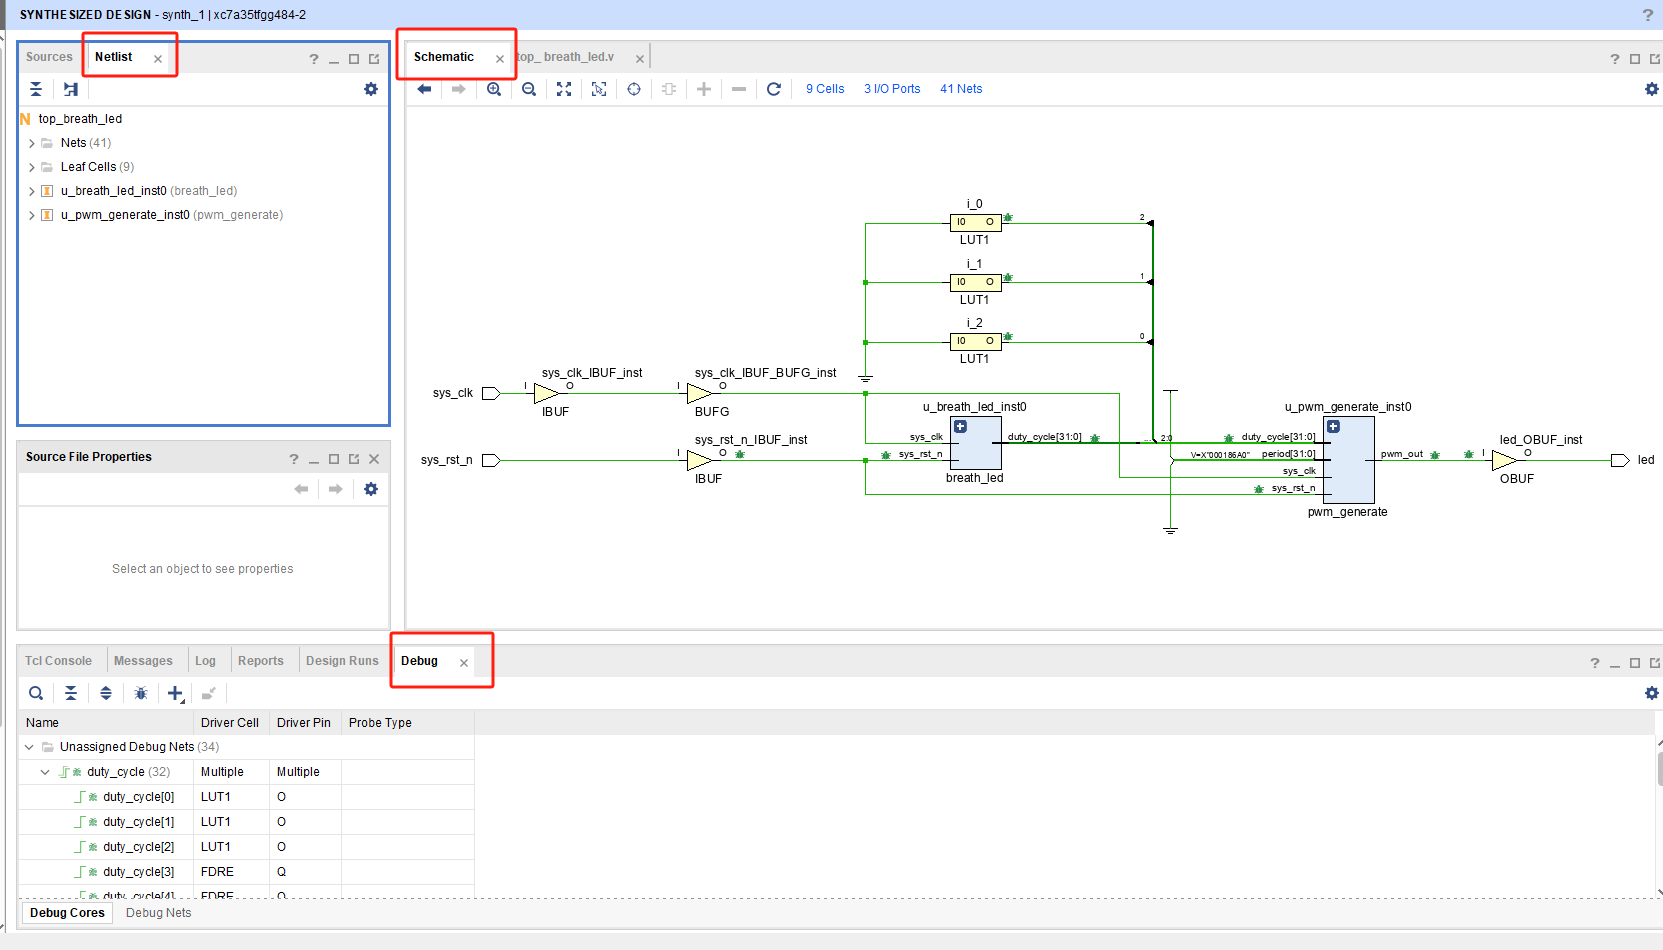Viewport: 1663px width, 950px height.
Task: Select the Netlist tab
Action: pos(114,57)
